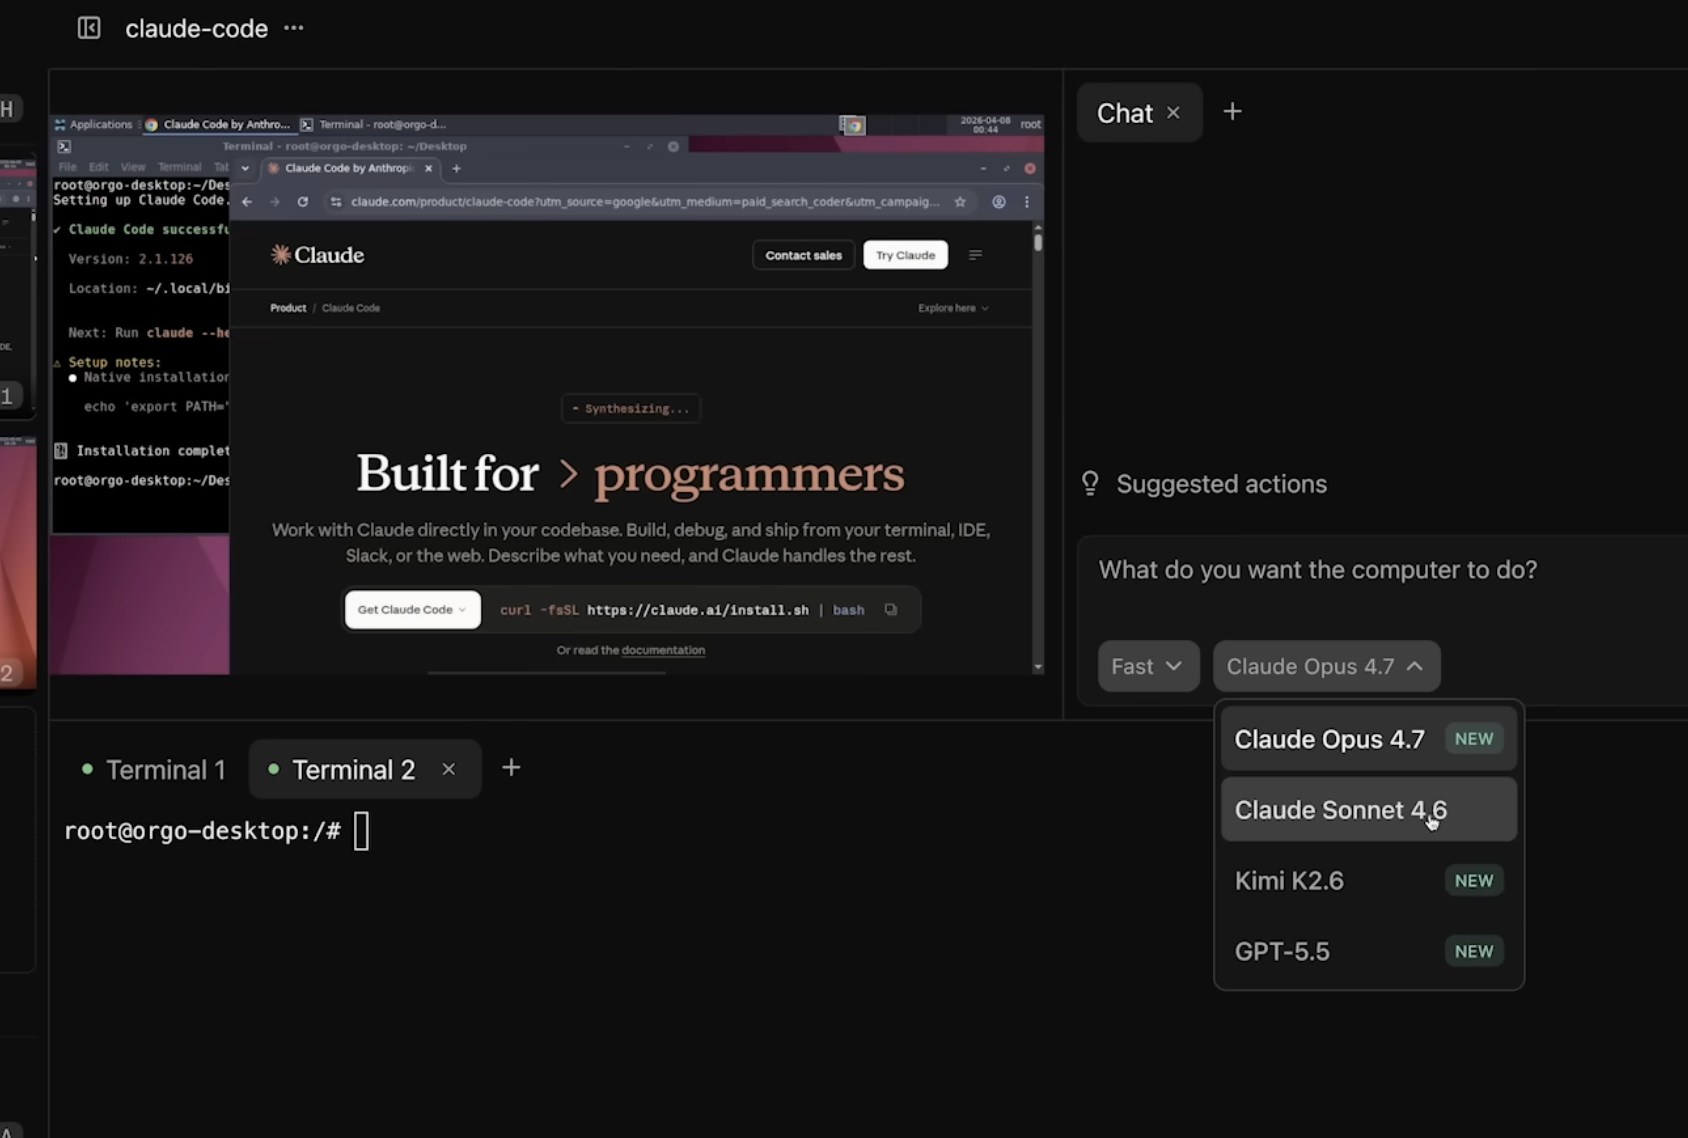This screenshot has width=1688, height=1138.
Task: Open the documentation link
Action: point(663,650)
